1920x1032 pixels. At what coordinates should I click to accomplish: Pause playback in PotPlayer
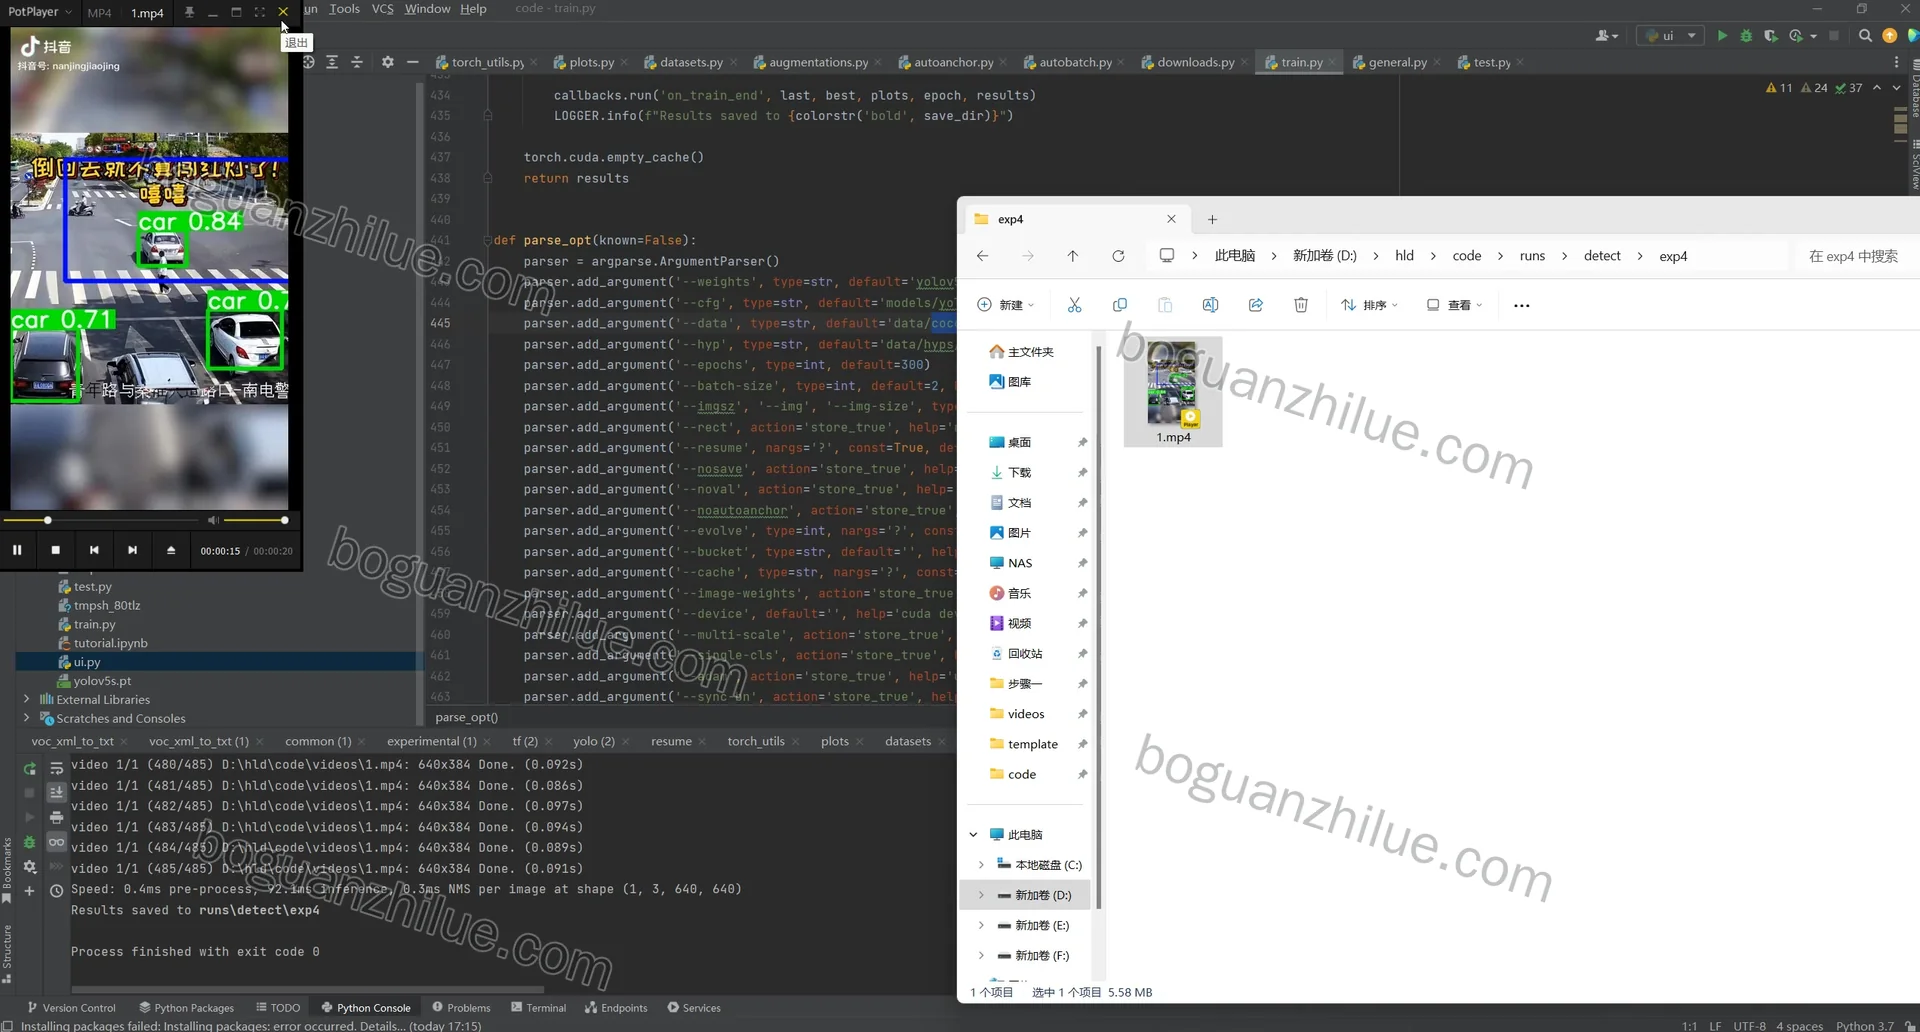[17, 550]
